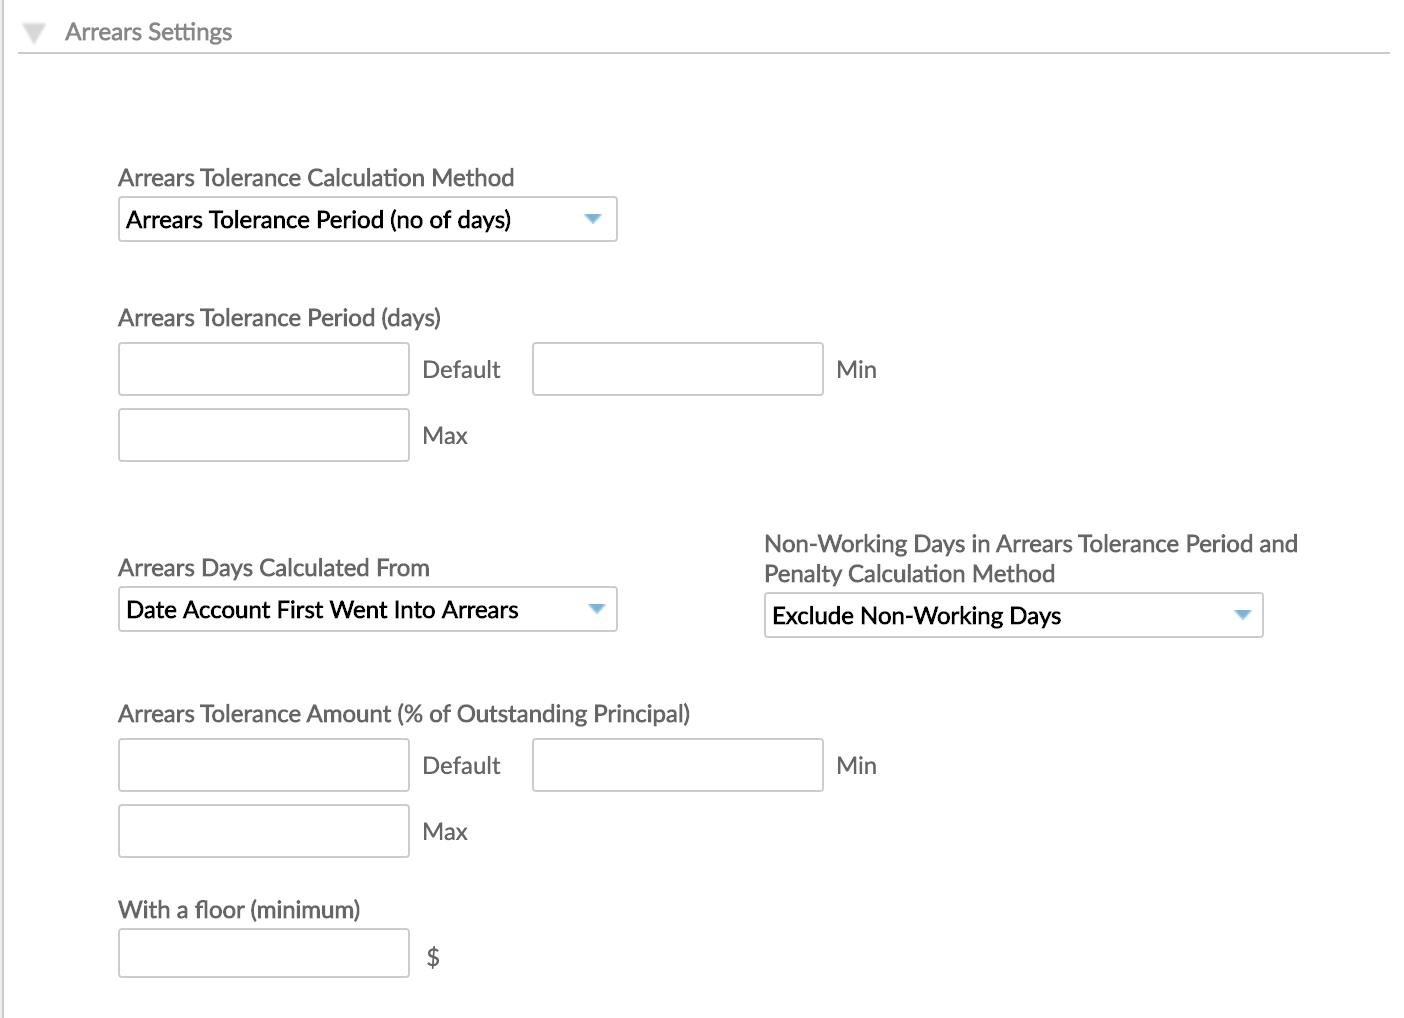Click the dollar sign beside floor field
Image resolution: width=1404 pixels, height=1018 pixels.
click(433, 957)
